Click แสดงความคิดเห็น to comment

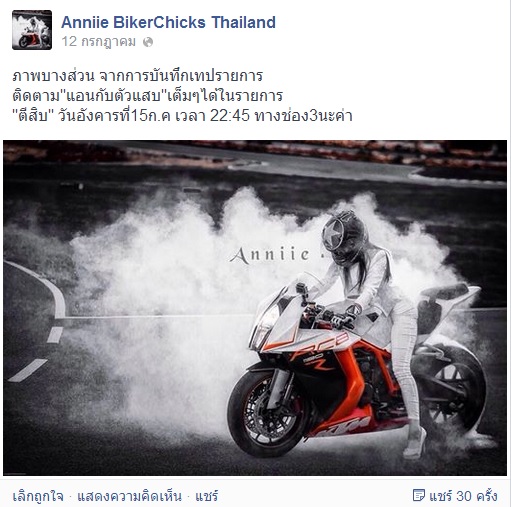tap(130, 496)
